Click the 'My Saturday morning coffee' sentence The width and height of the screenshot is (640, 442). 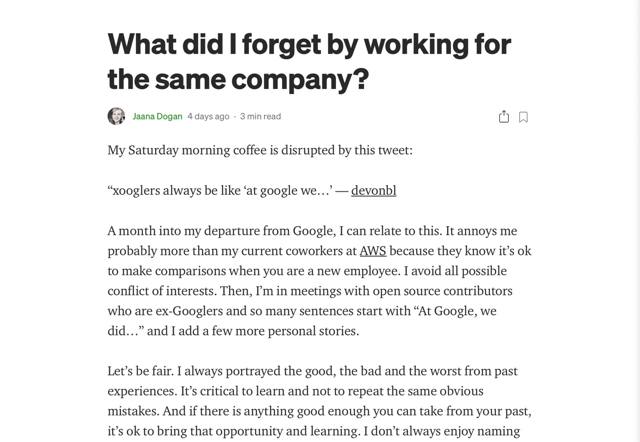point(259,151)
